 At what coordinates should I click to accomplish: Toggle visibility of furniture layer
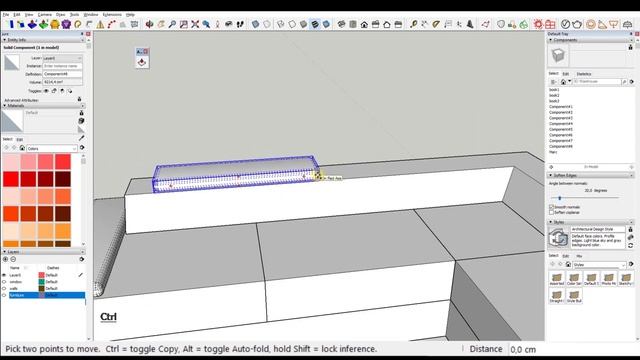tap(4, 295)
